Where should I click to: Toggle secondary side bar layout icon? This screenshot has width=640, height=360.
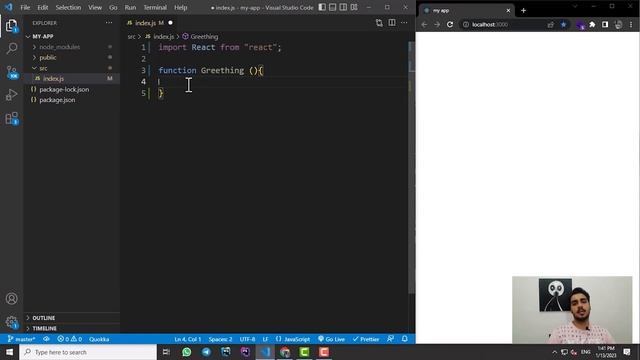[x=343, y=7]
